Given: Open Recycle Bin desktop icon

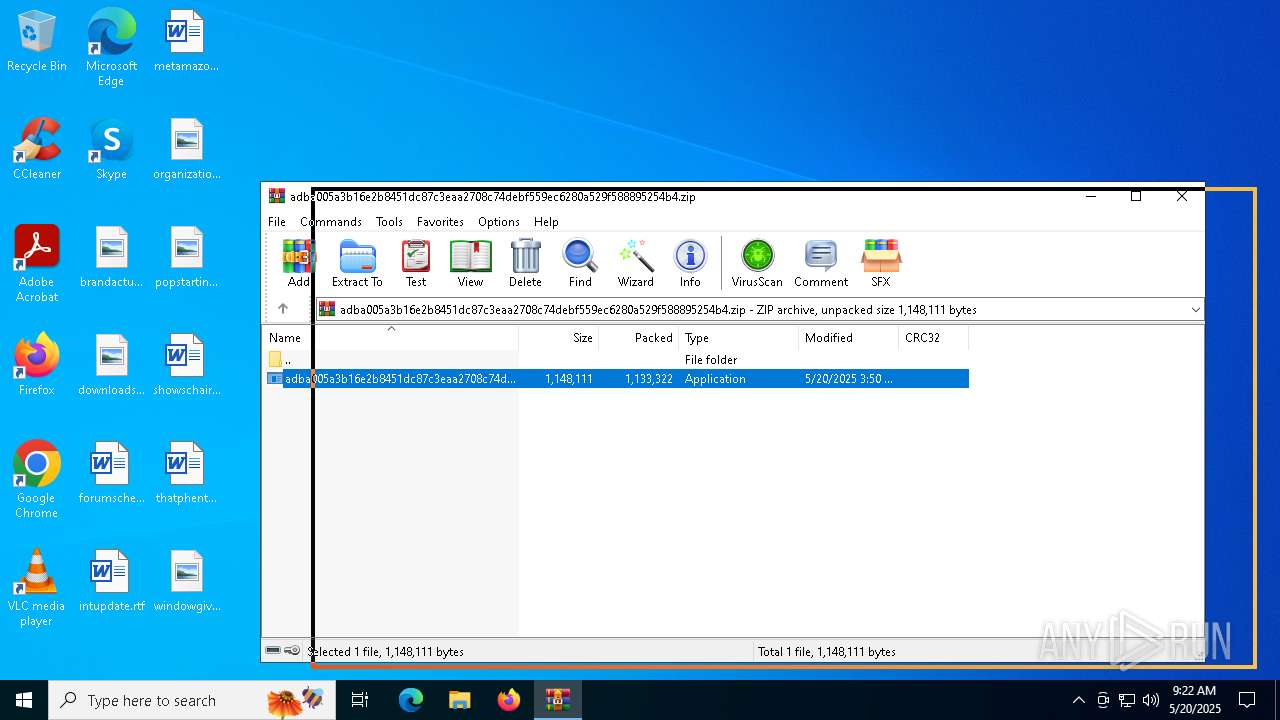Looking at the screenshot, I should coord(37,42).
